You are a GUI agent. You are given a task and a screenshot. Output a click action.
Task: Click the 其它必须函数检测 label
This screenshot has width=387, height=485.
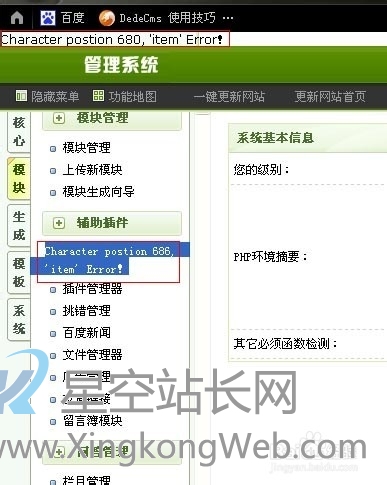coord(285,343)
